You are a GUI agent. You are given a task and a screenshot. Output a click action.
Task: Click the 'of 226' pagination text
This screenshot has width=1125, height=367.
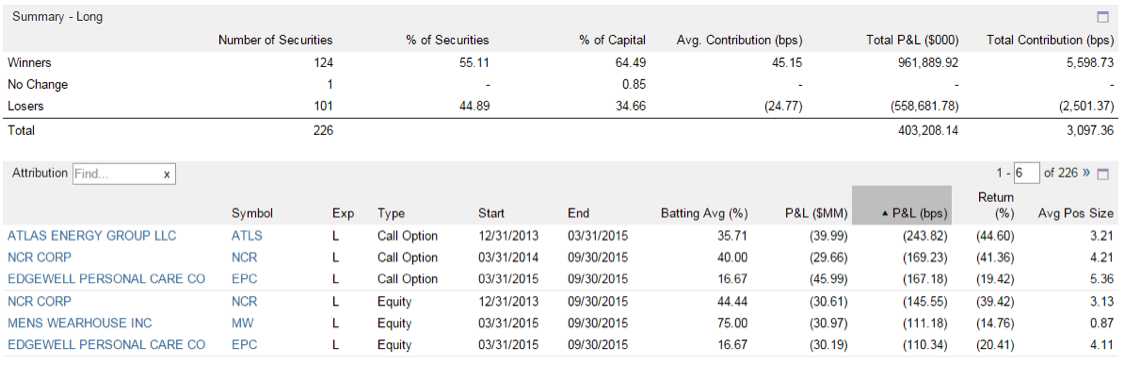pos(1060,173)
